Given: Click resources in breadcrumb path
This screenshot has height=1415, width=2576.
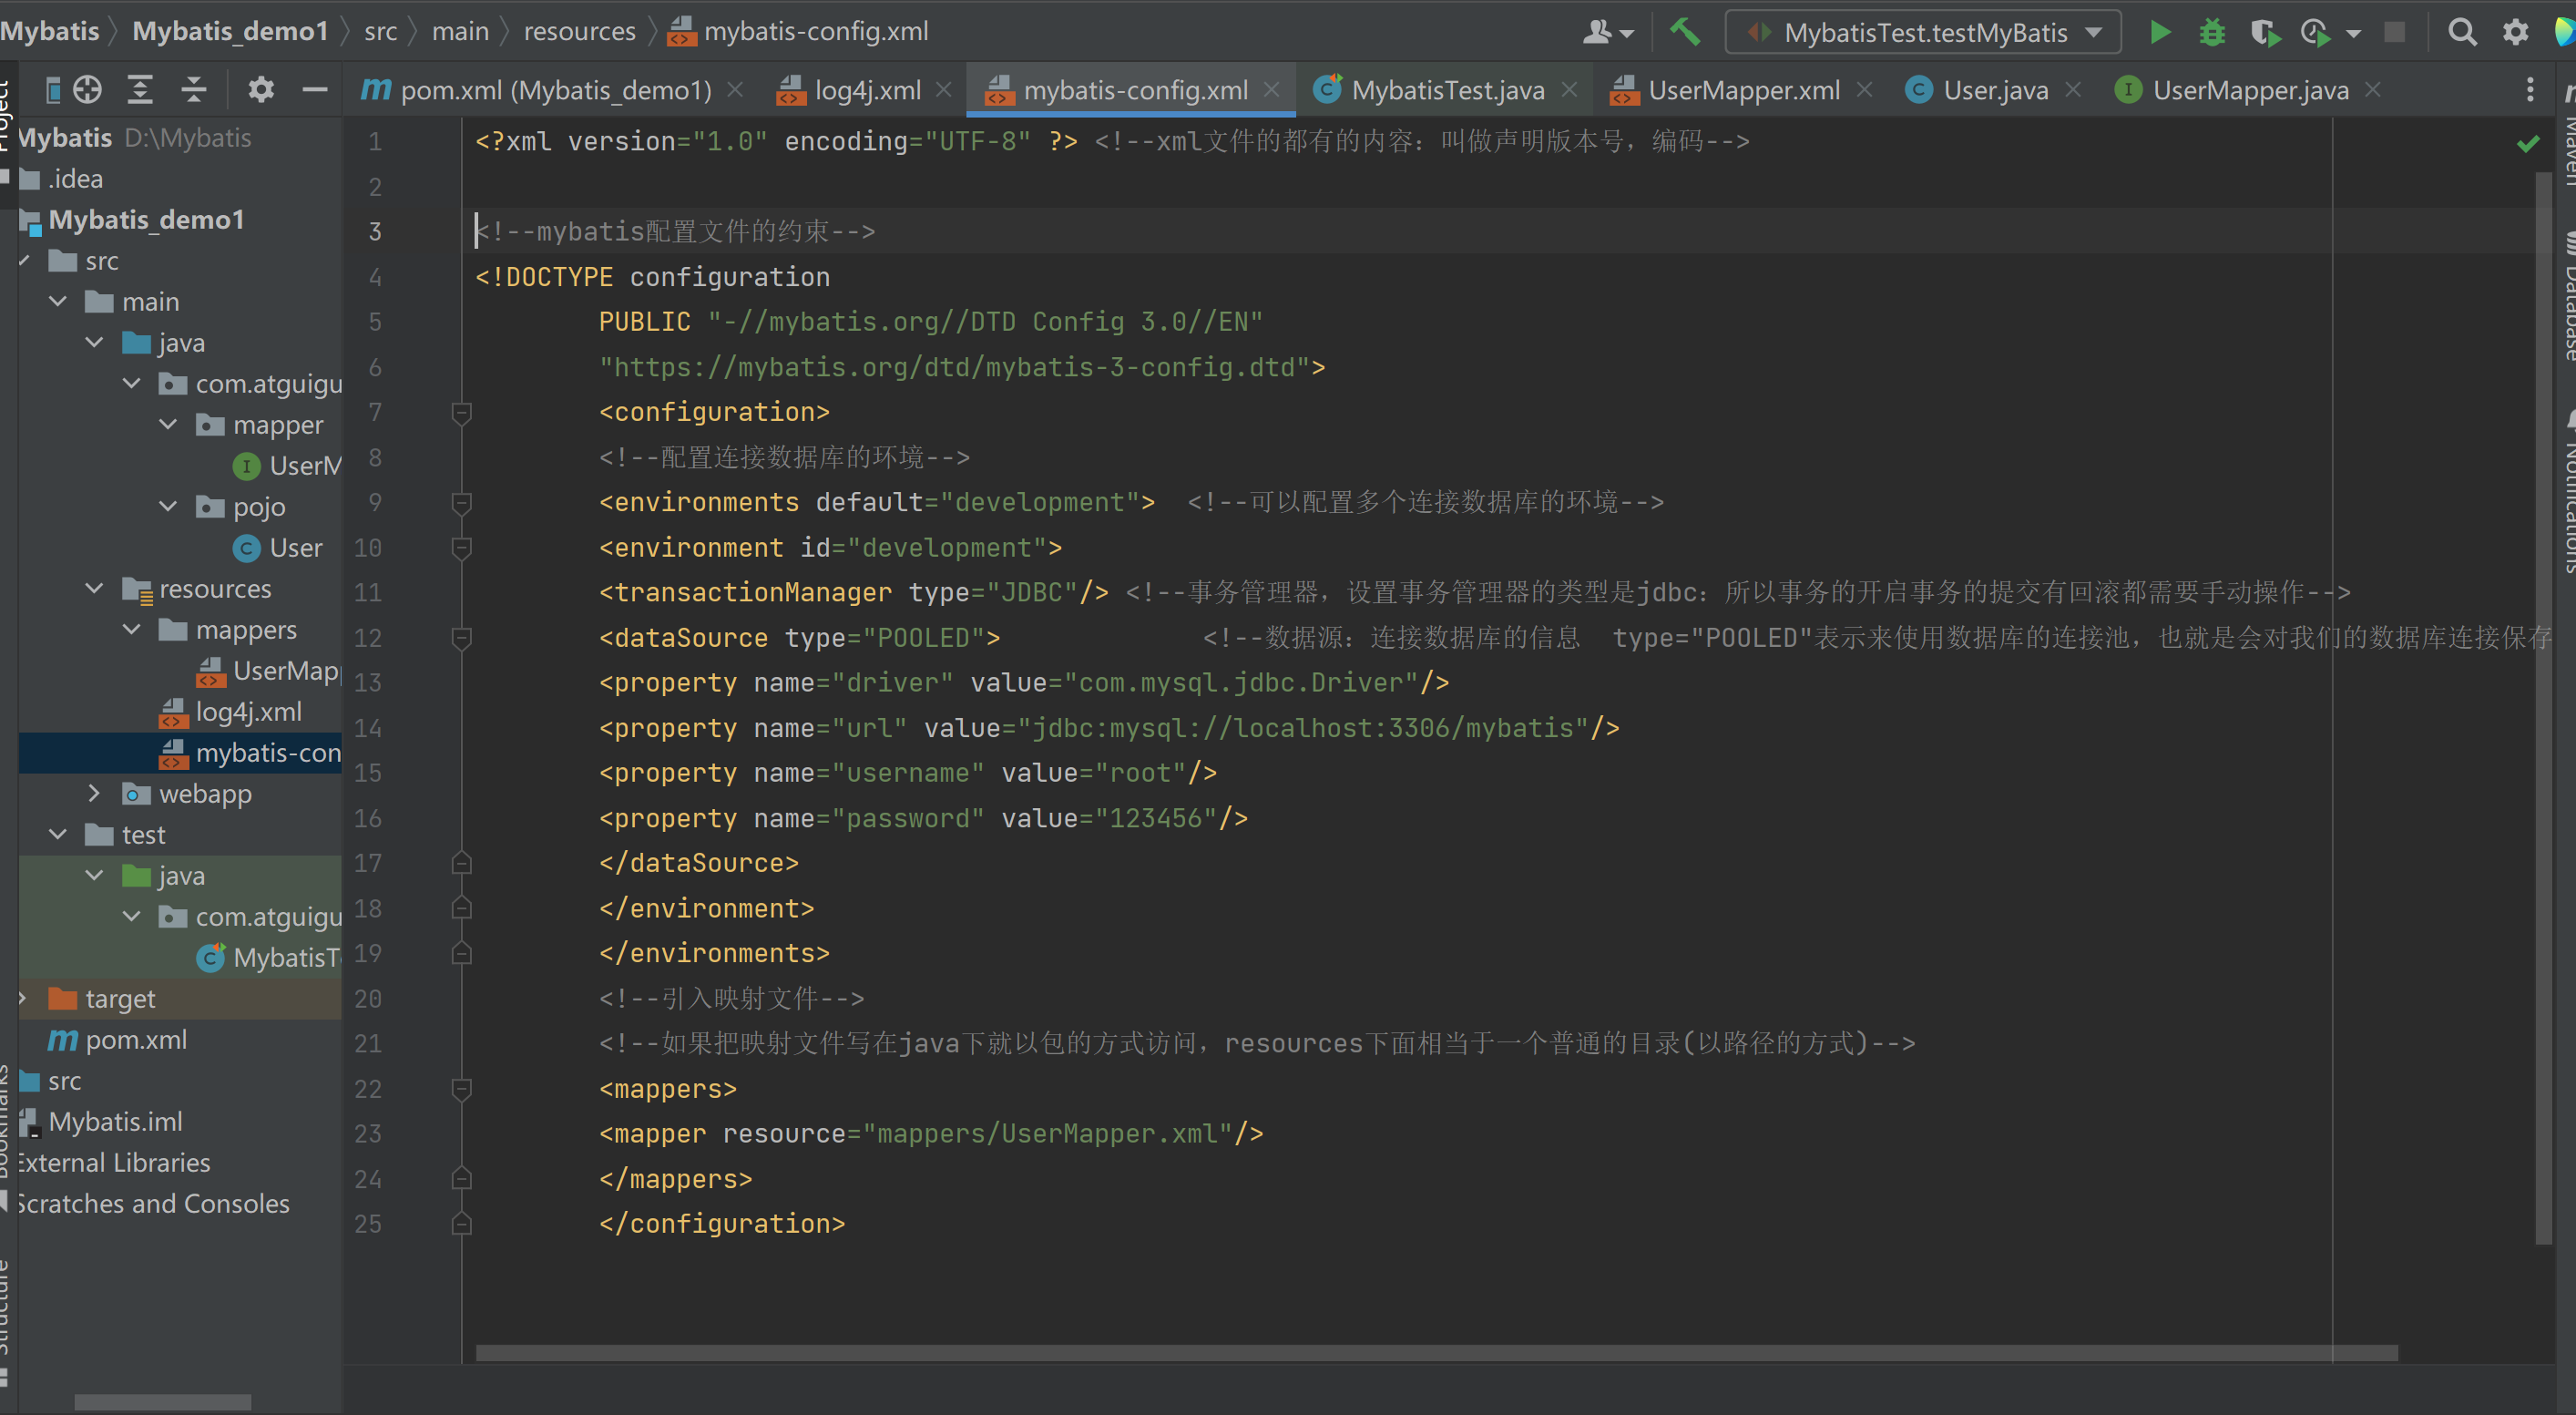Looking at the screenshot, I should tap(579, 31).
